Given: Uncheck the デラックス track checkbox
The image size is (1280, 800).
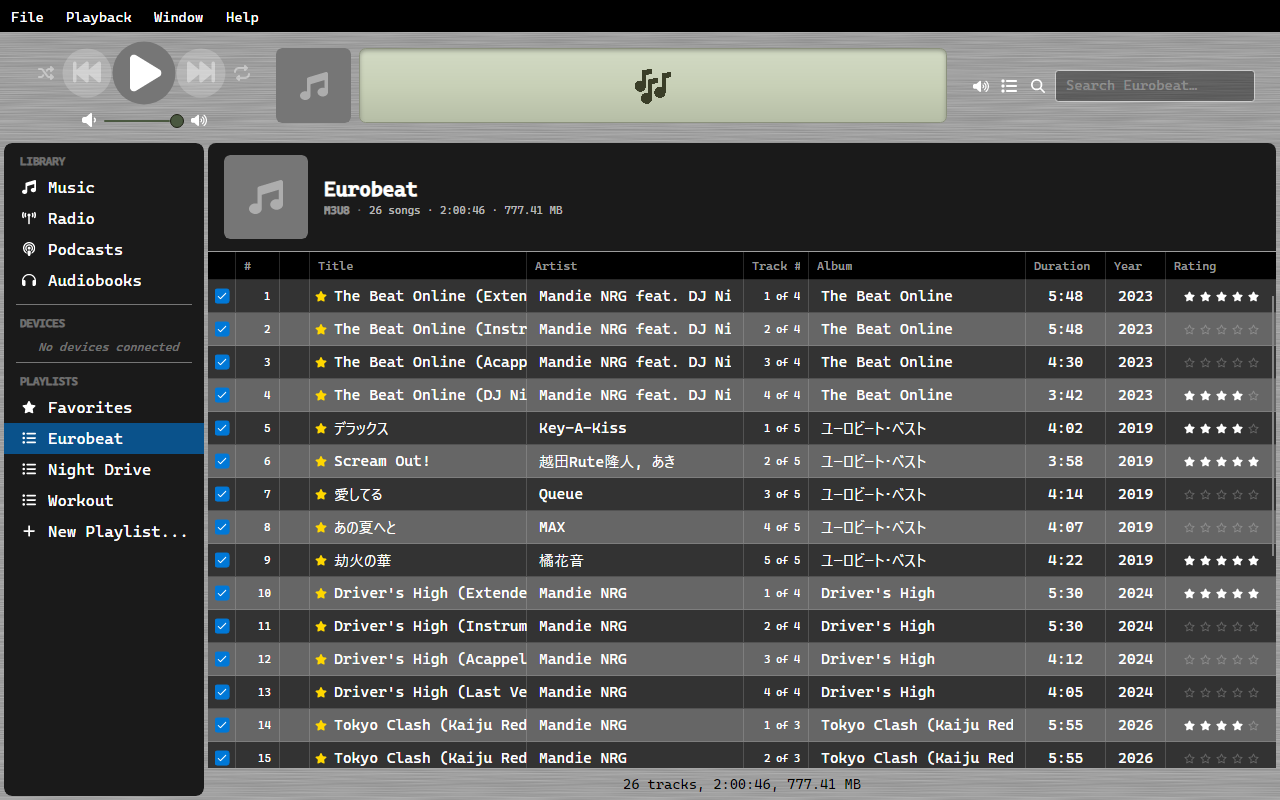Looking at the screenshot, I should [x=222, y=428].
